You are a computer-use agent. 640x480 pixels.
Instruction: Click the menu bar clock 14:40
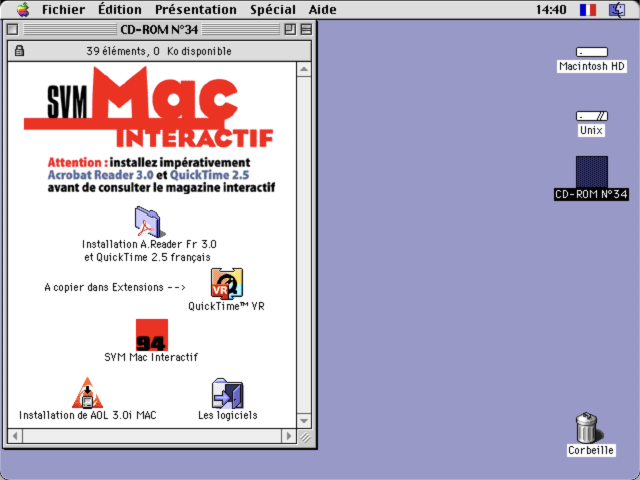[x=551, y=9]
